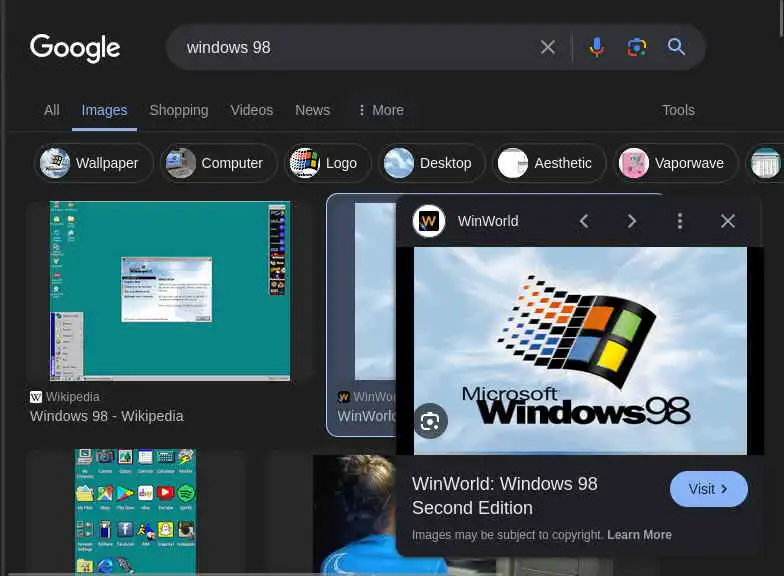Open thumbnail of person in blue shirt

click(x=355, y=515)
